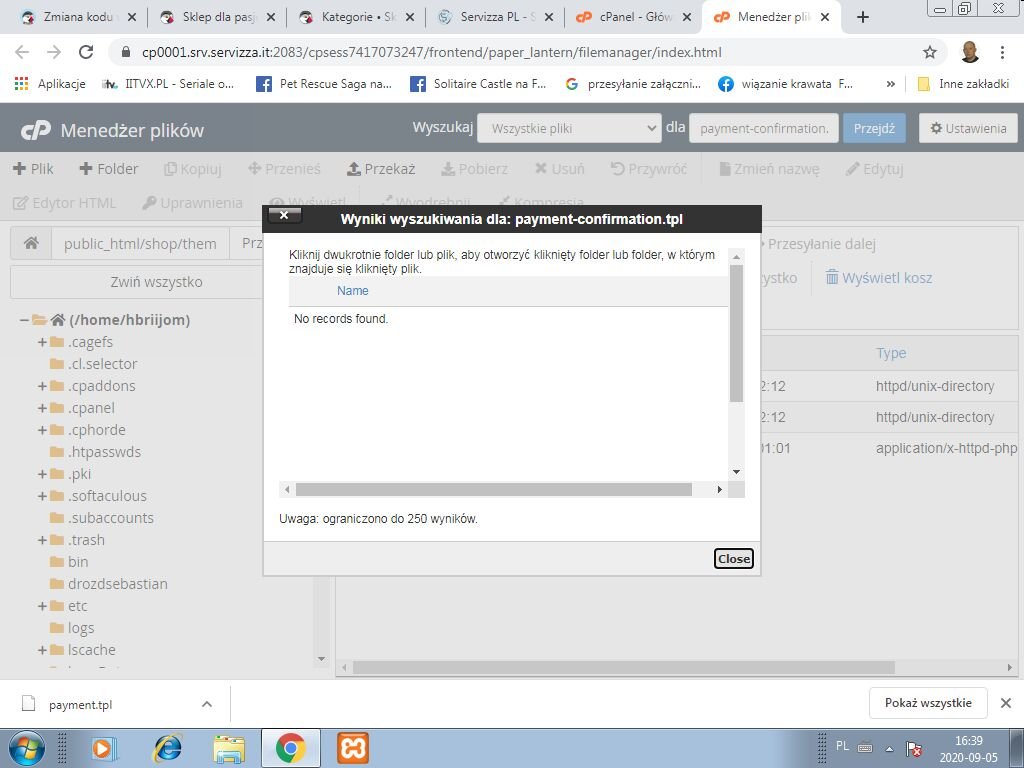1024x768 pixels.
Task: Click Wyświetl kosz trash link
Action: 878,278
